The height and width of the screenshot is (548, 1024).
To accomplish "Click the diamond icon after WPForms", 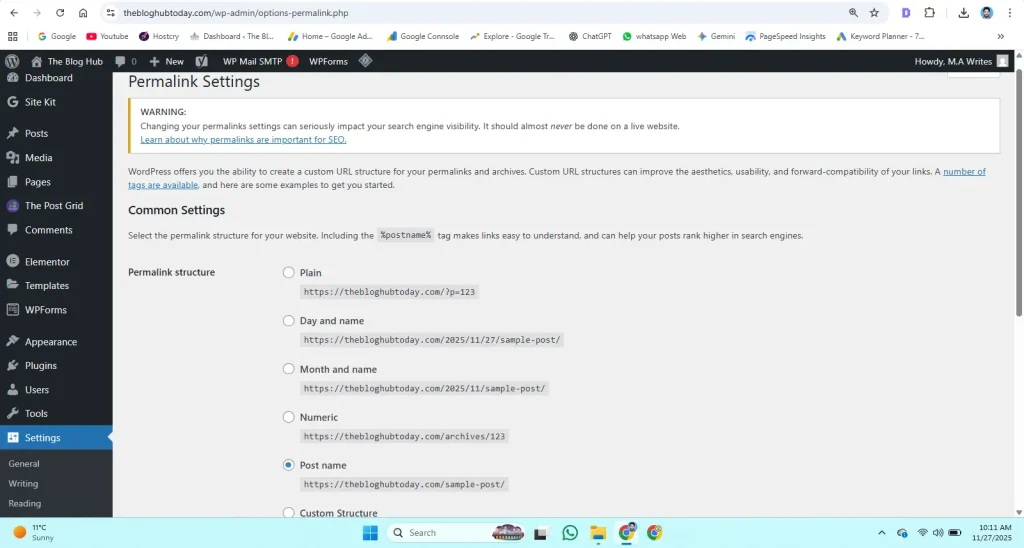I will pos(365,61).
